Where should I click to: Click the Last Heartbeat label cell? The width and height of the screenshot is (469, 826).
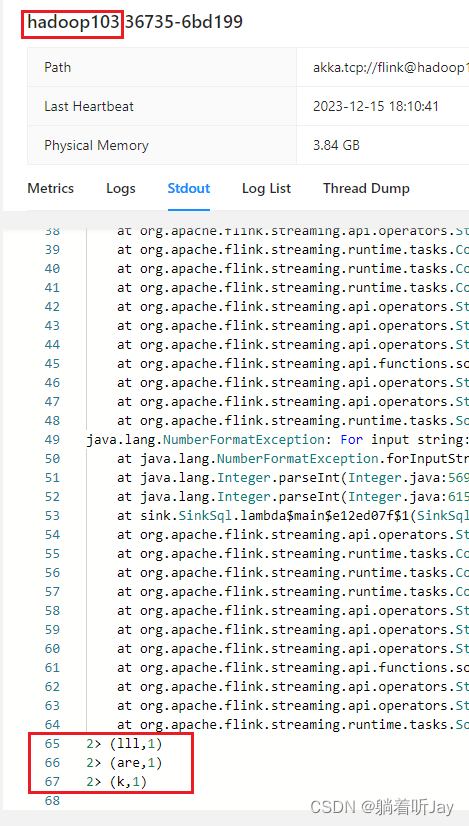coord(162,106)
